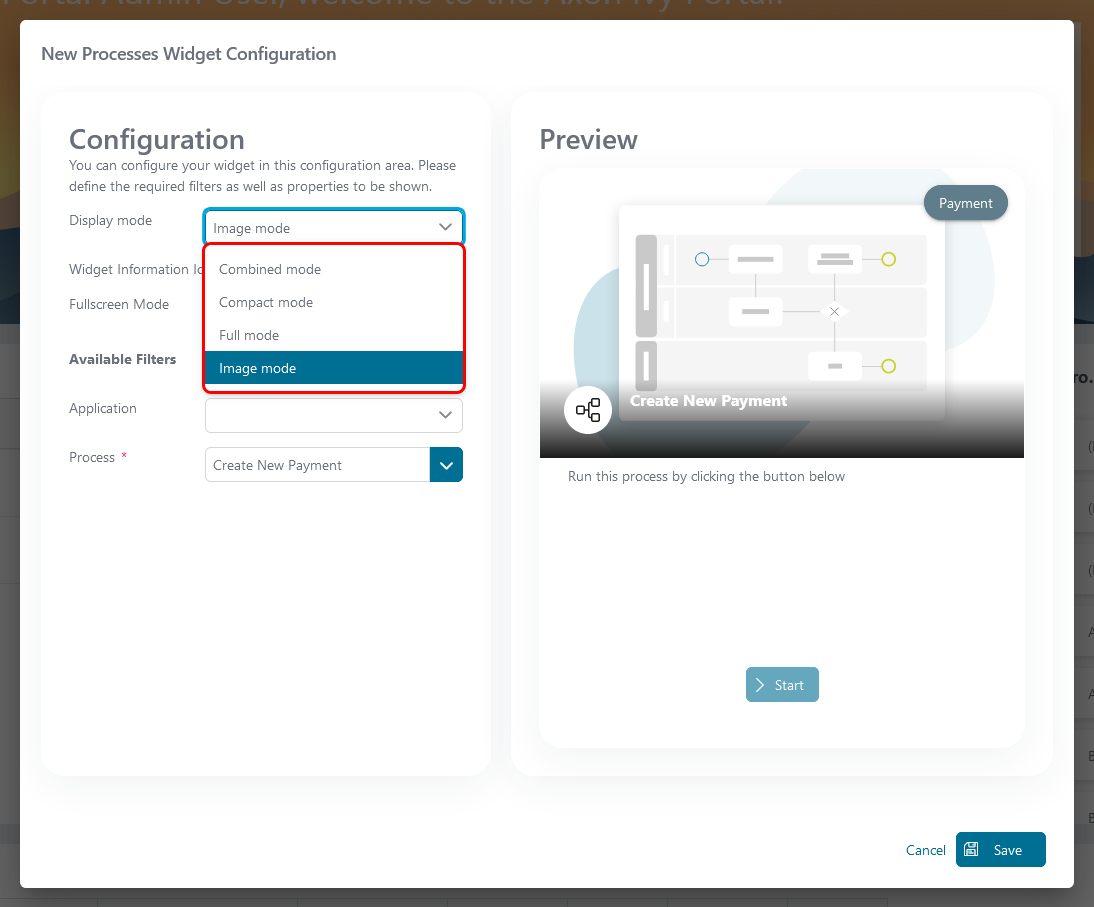Open the Process list with the blue arrow button
Viewport: 1094px width, 907px height.
point(446,465)
